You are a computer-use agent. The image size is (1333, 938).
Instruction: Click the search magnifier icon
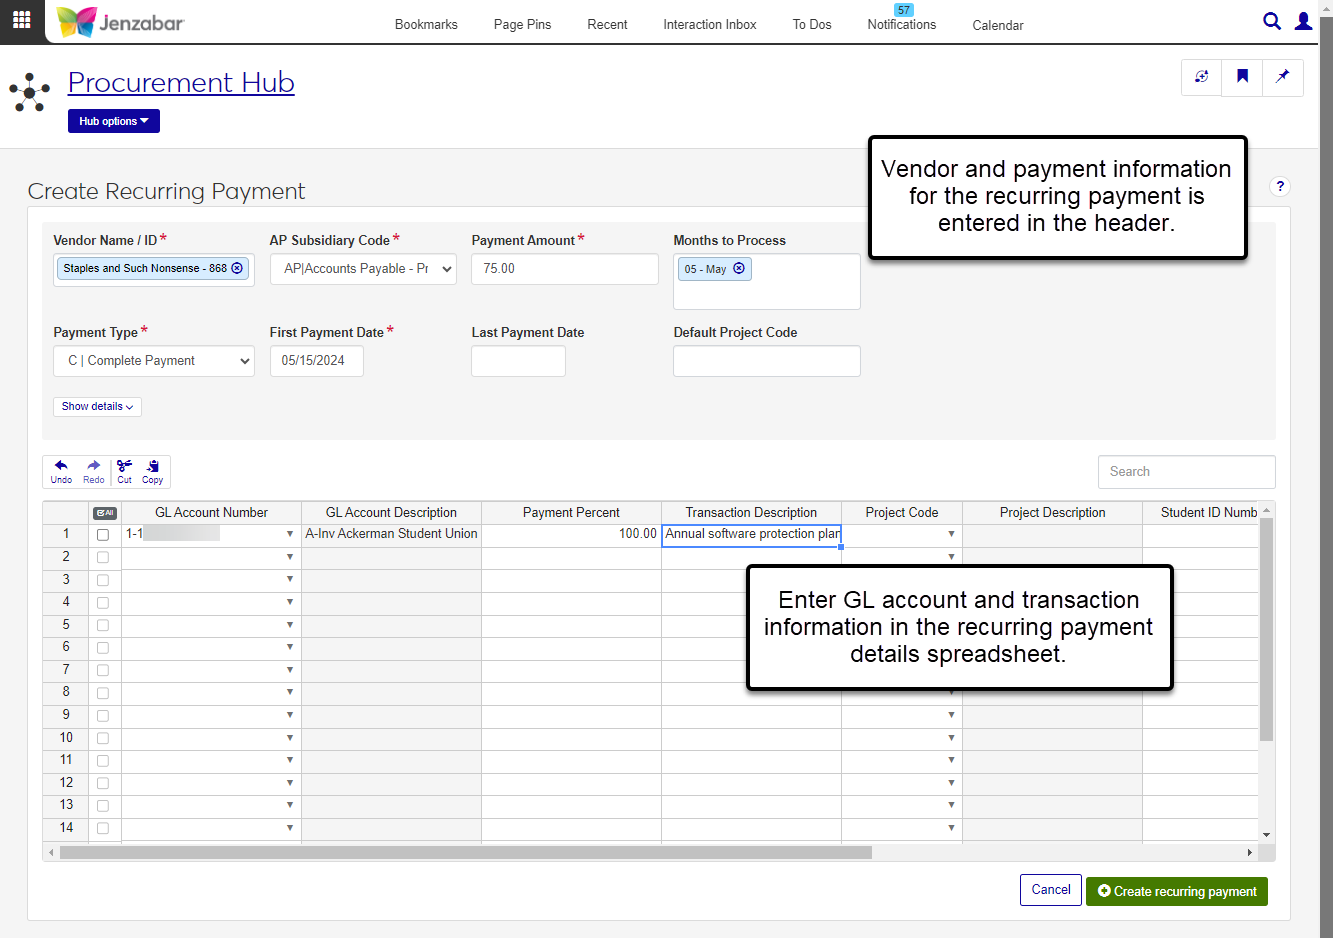1271,21
